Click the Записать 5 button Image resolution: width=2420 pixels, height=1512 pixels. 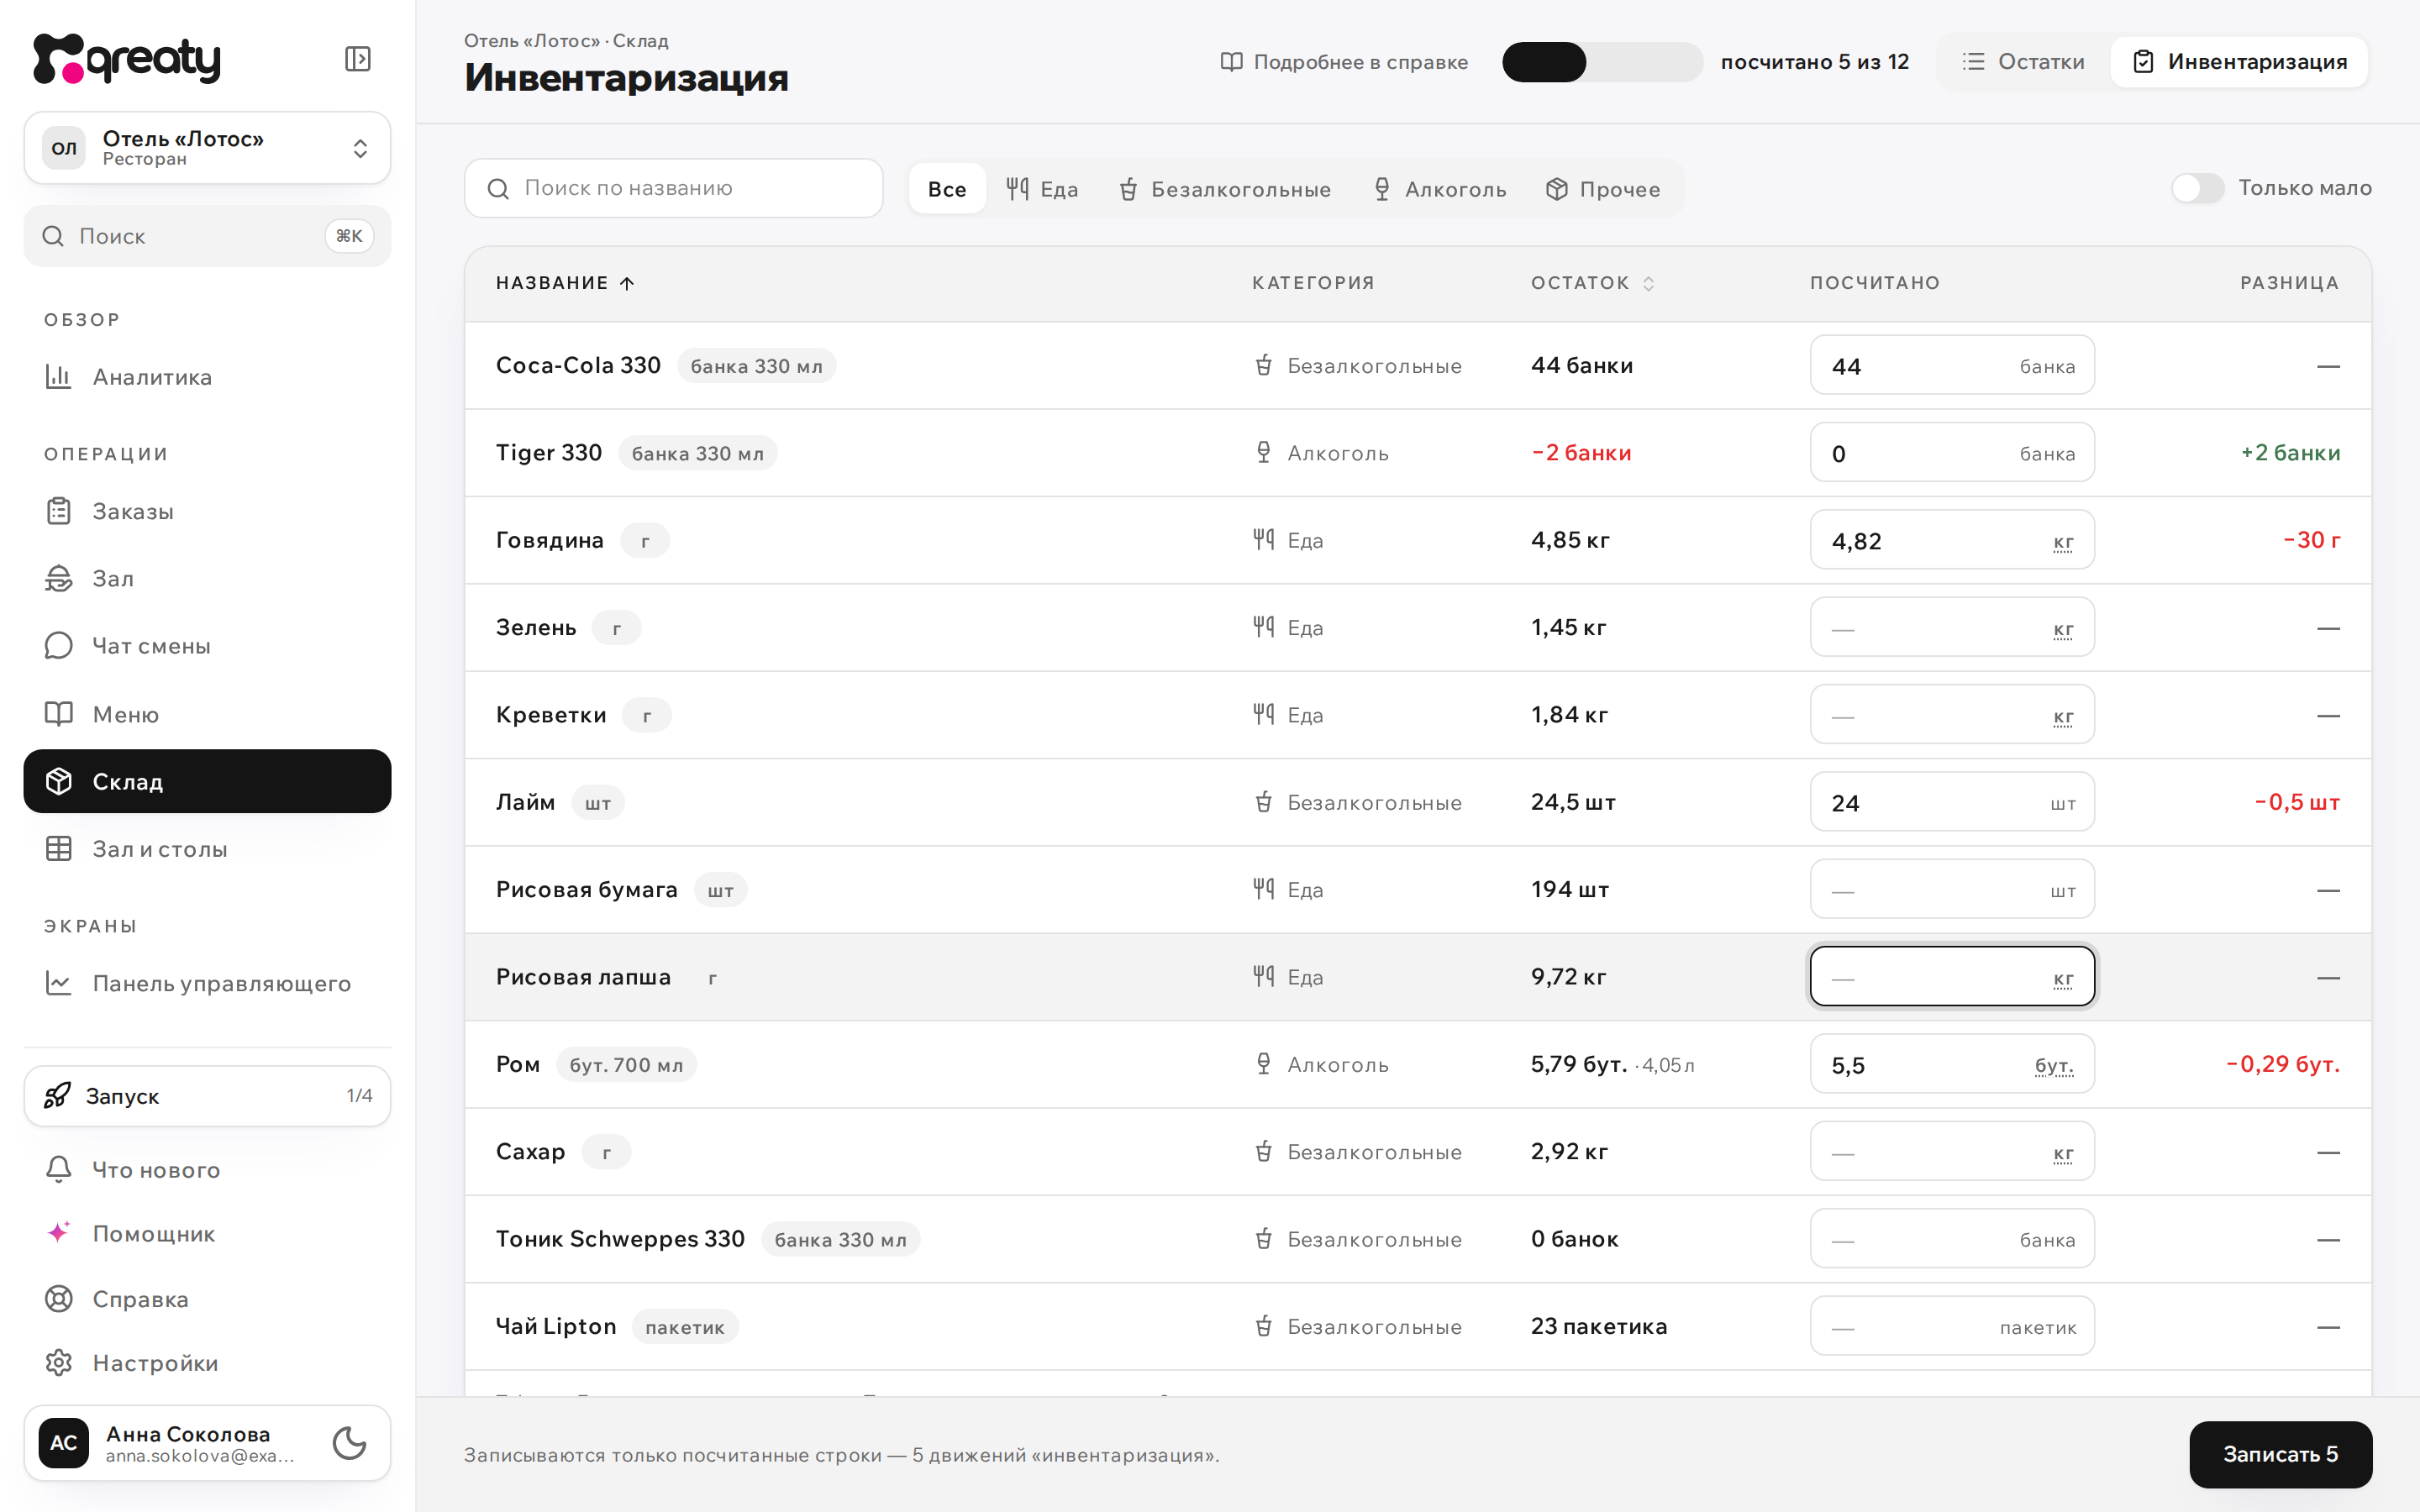coord(2280,1454)
